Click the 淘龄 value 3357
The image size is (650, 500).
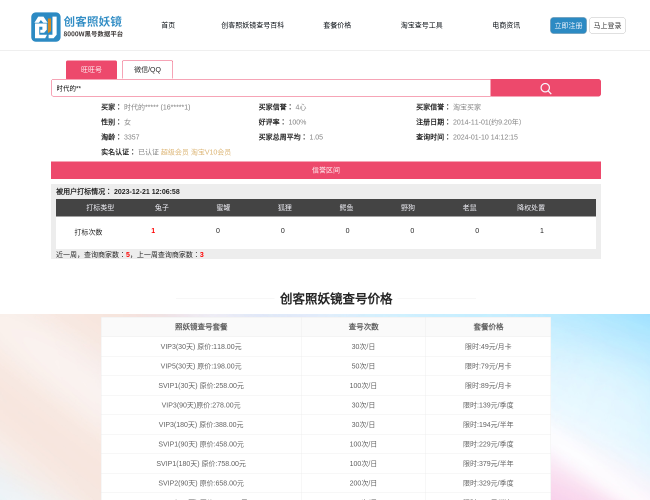tap(131, 137)
